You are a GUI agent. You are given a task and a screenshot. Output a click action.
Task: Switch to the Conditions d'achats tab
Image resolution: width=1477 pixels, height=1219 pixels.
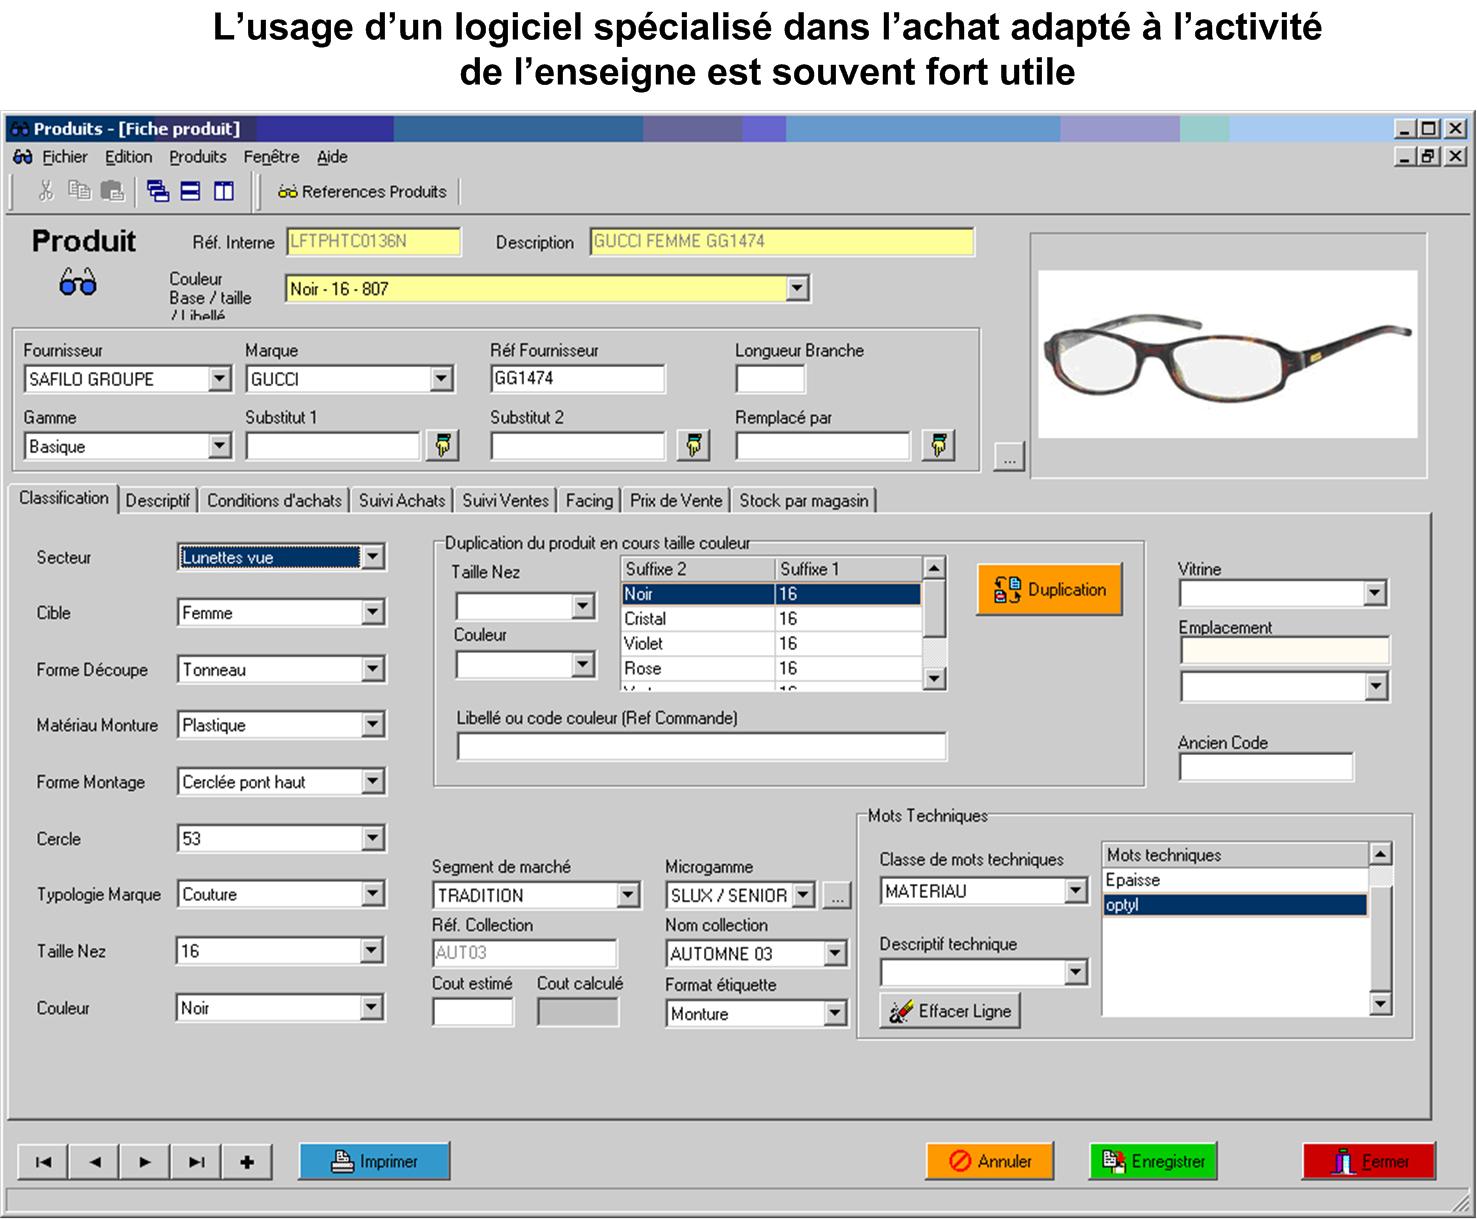[x=274, y=501]
